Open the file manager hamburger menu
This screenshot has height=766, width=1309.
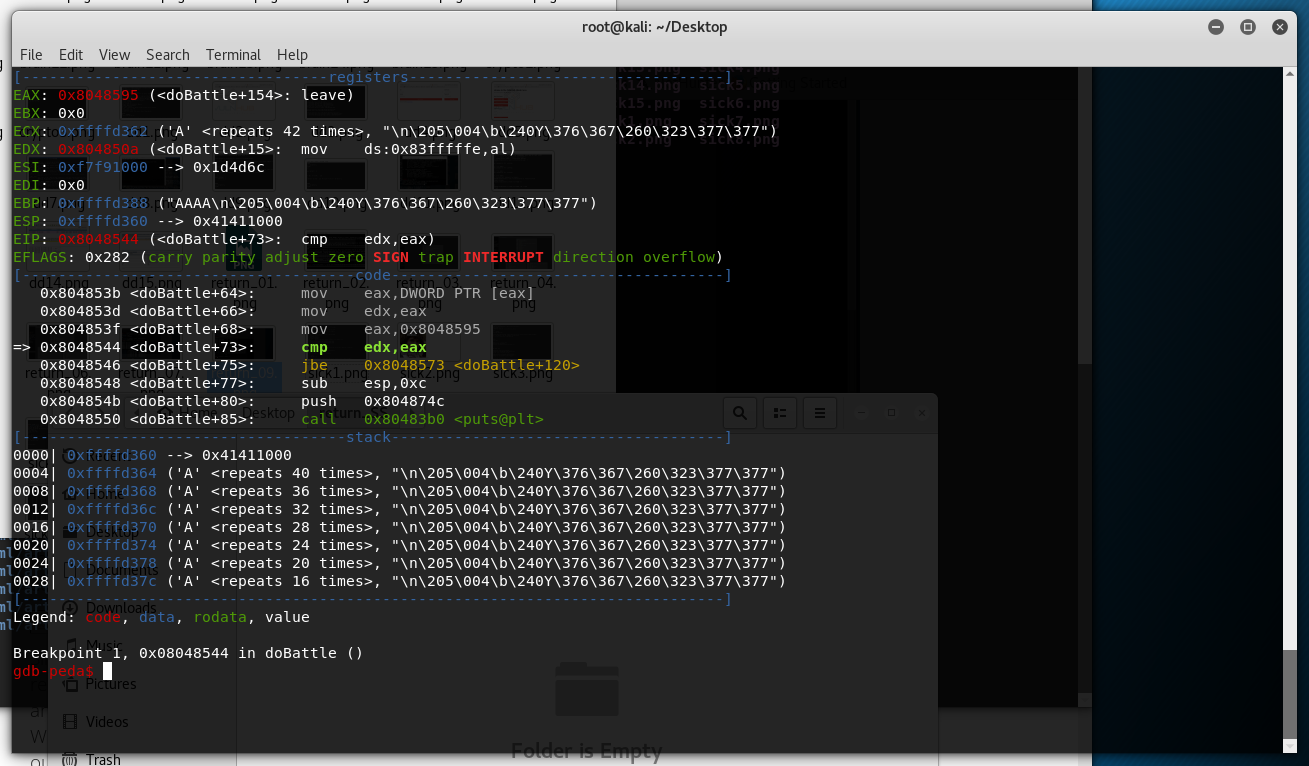819,412
